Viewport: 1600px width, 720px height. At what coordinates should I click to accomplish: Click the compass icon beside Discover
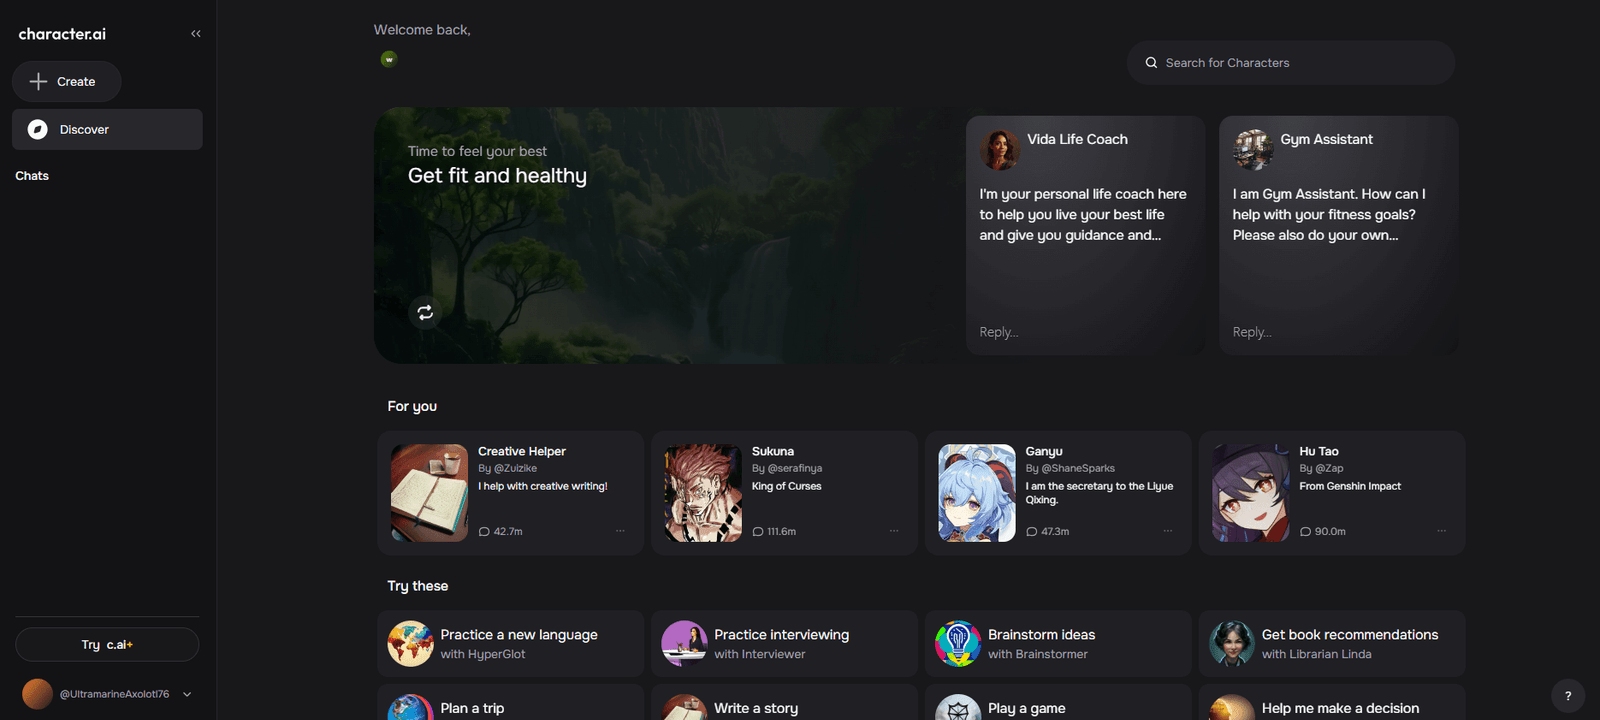[x=37, y=130]
